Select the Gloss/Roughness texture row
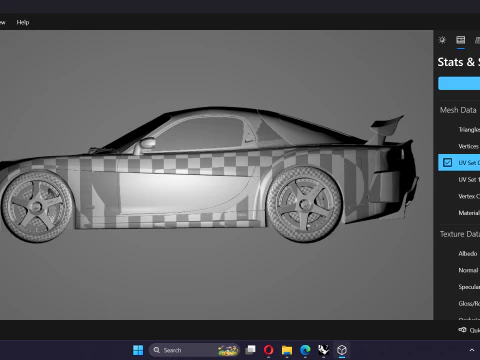Viewport: 480px width, 360px height. (x=459, y=304)
